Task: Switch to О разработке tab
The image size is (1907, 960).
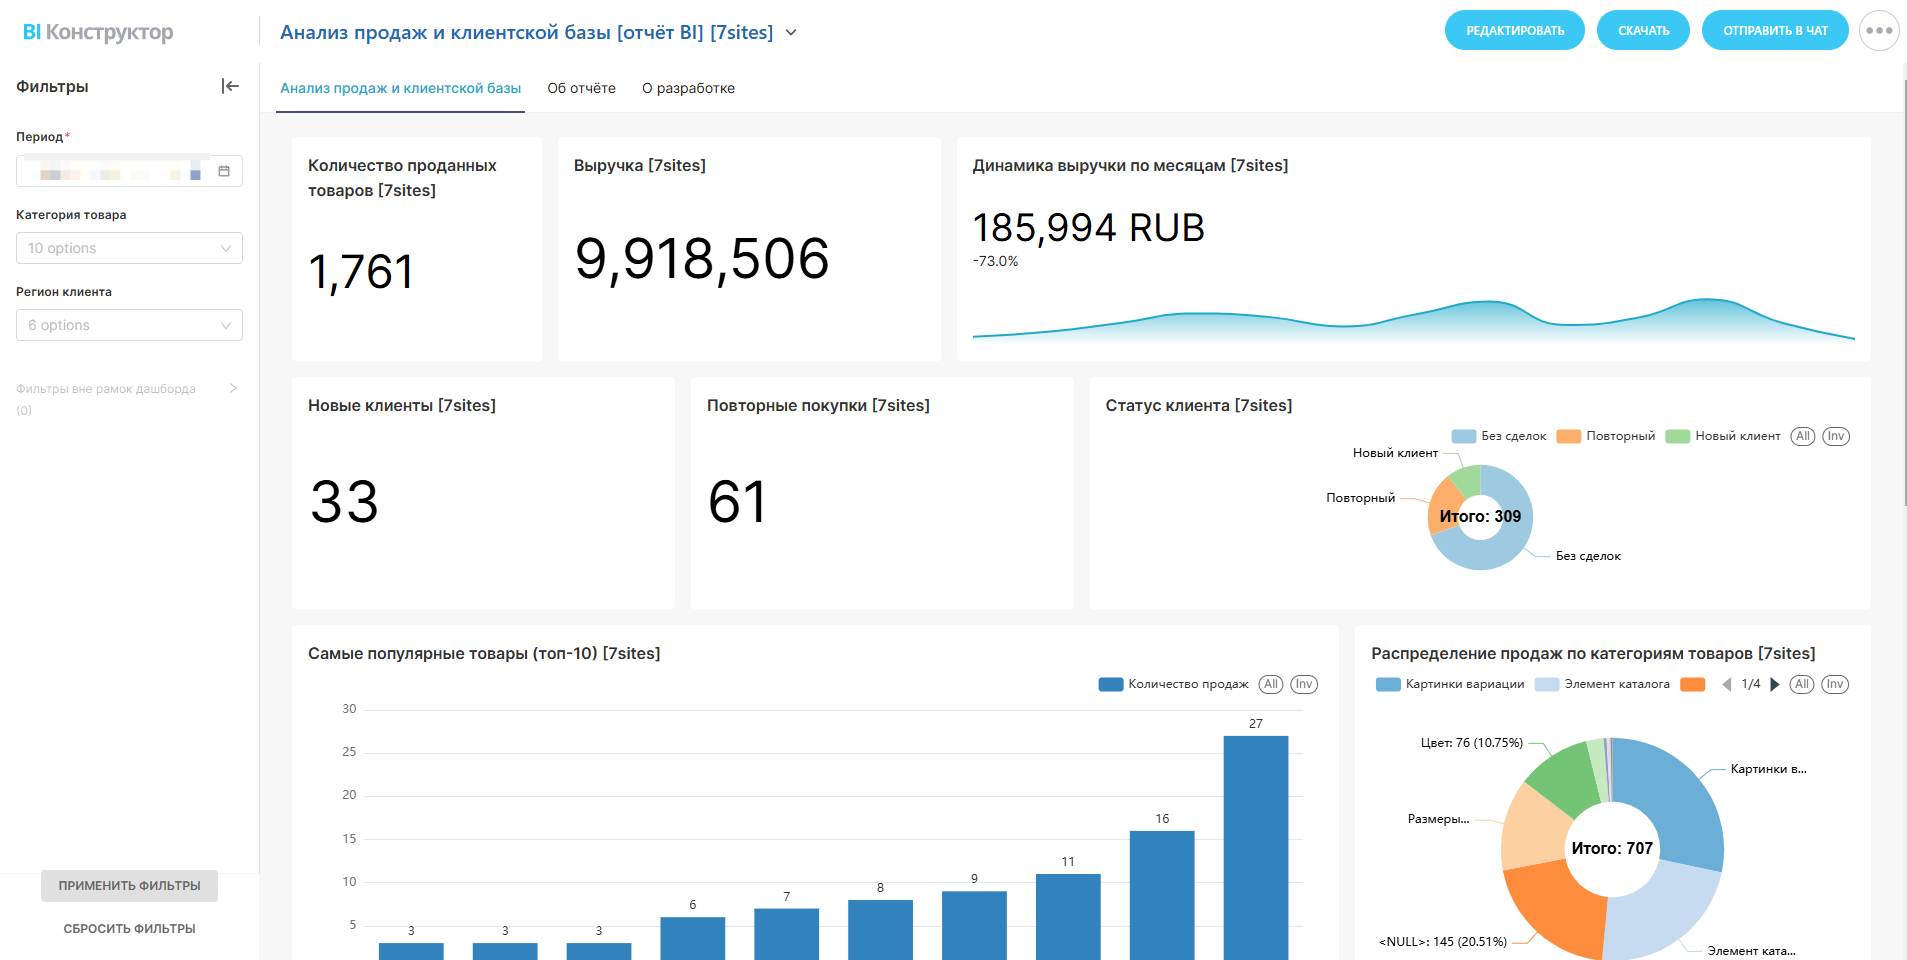Action: click(x=688, y=88)
